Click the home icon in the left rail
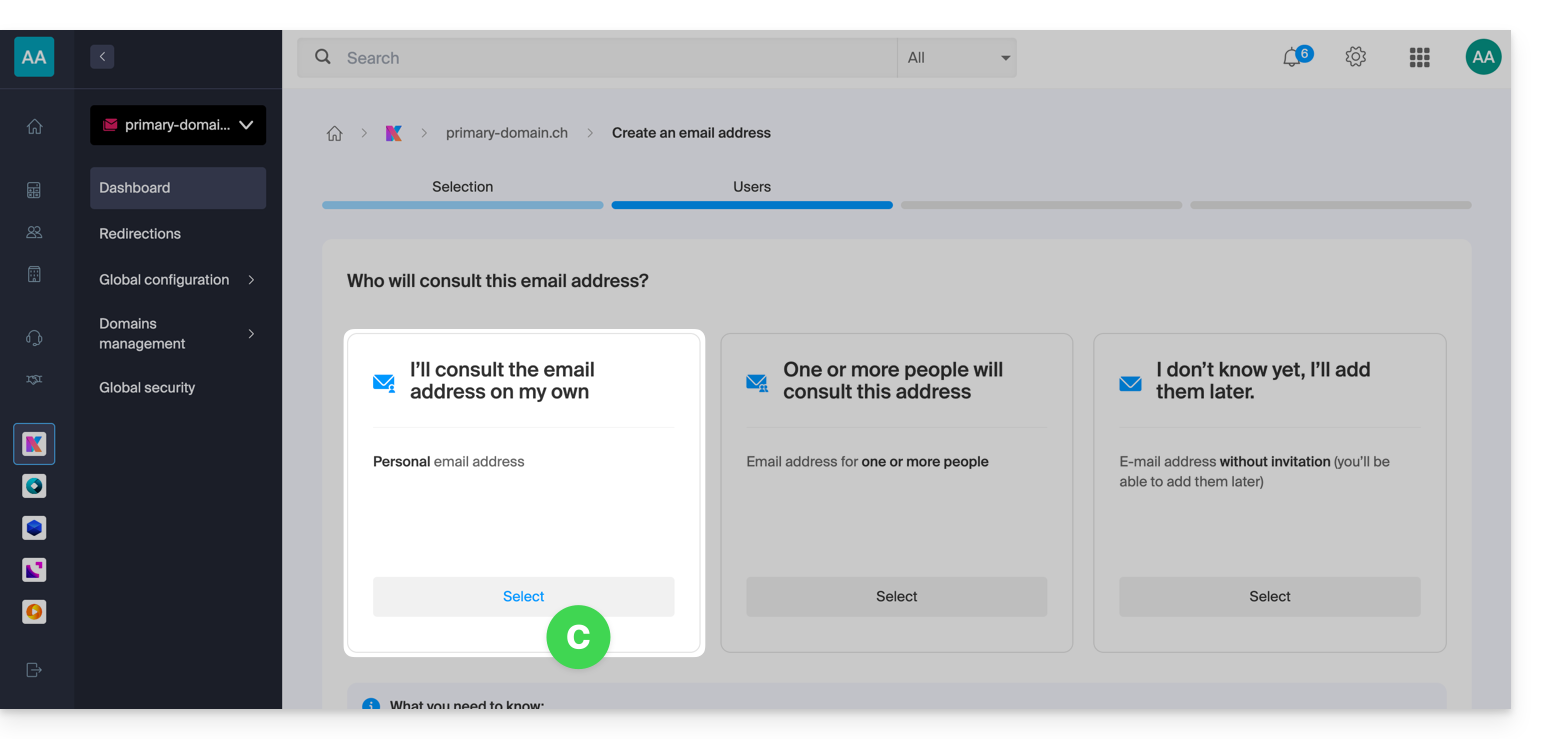 point(34,127)
